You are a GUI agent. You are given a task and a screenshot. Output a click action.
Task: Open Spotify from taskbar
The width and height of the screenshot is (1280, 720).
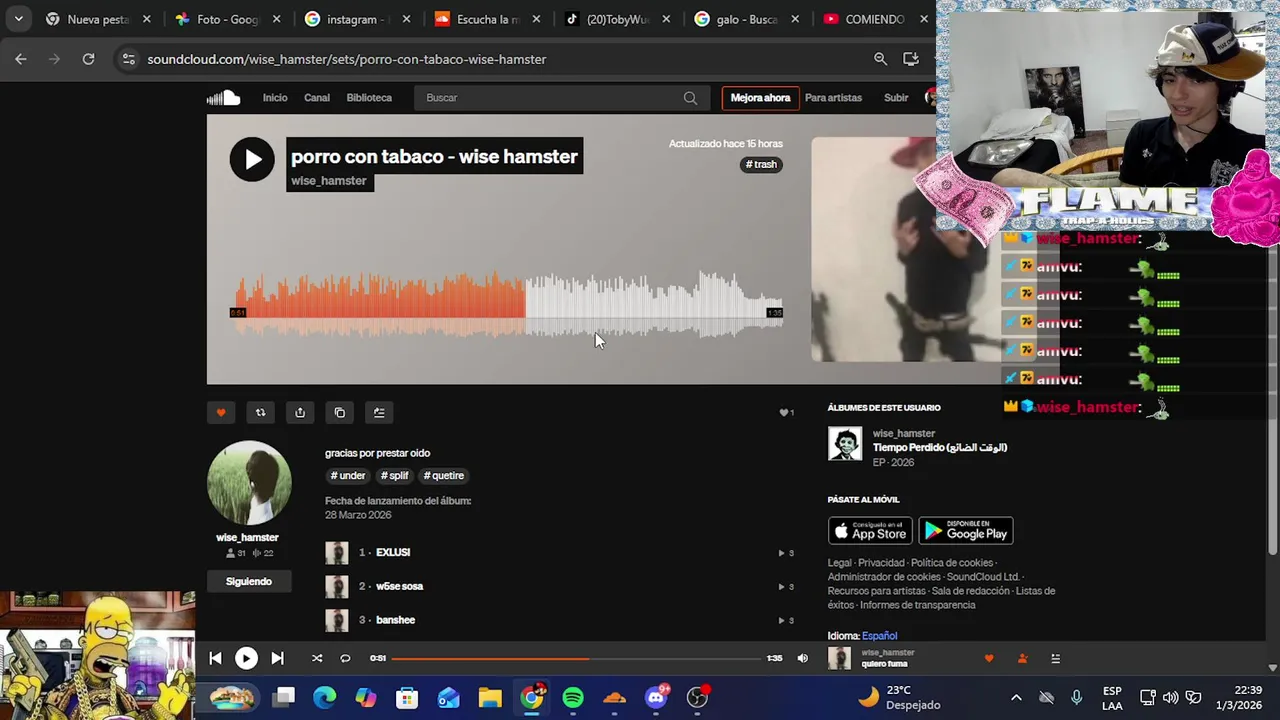573,697
